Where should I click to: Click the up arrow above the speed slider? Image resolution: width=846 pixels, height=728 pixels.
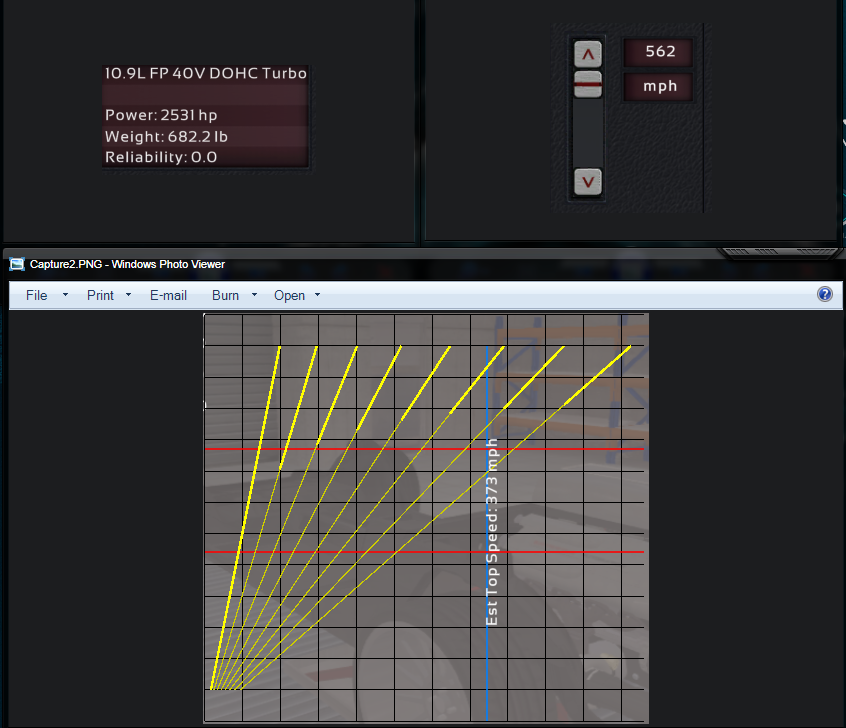pos(588,54)
